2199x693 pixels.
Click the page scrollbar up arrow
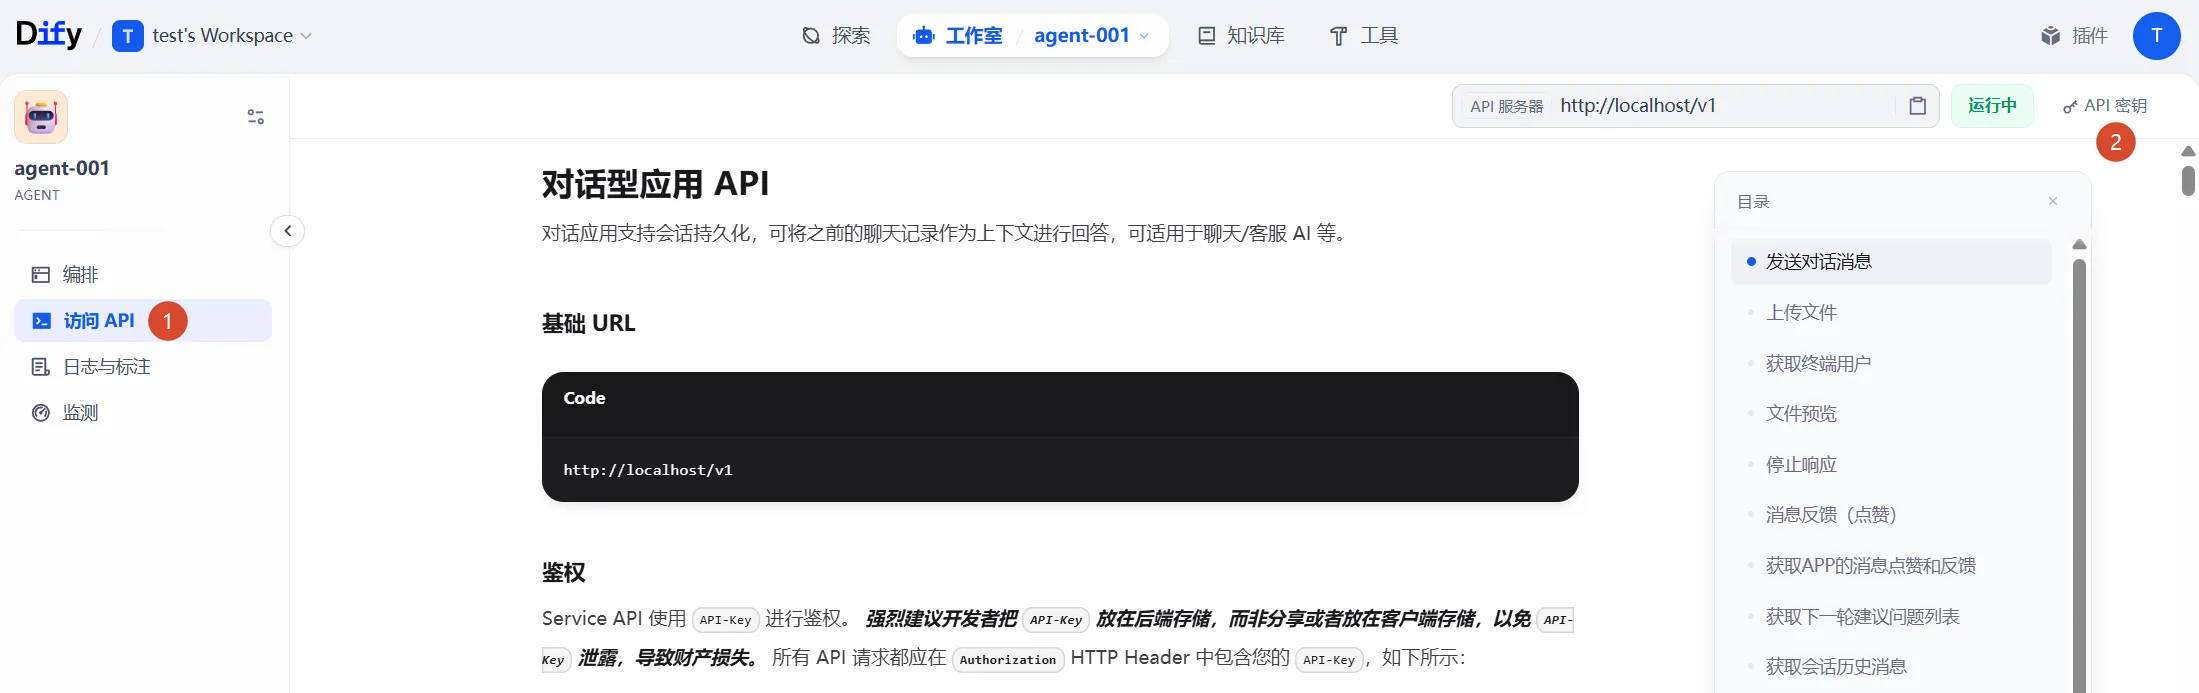point(2188,151)
